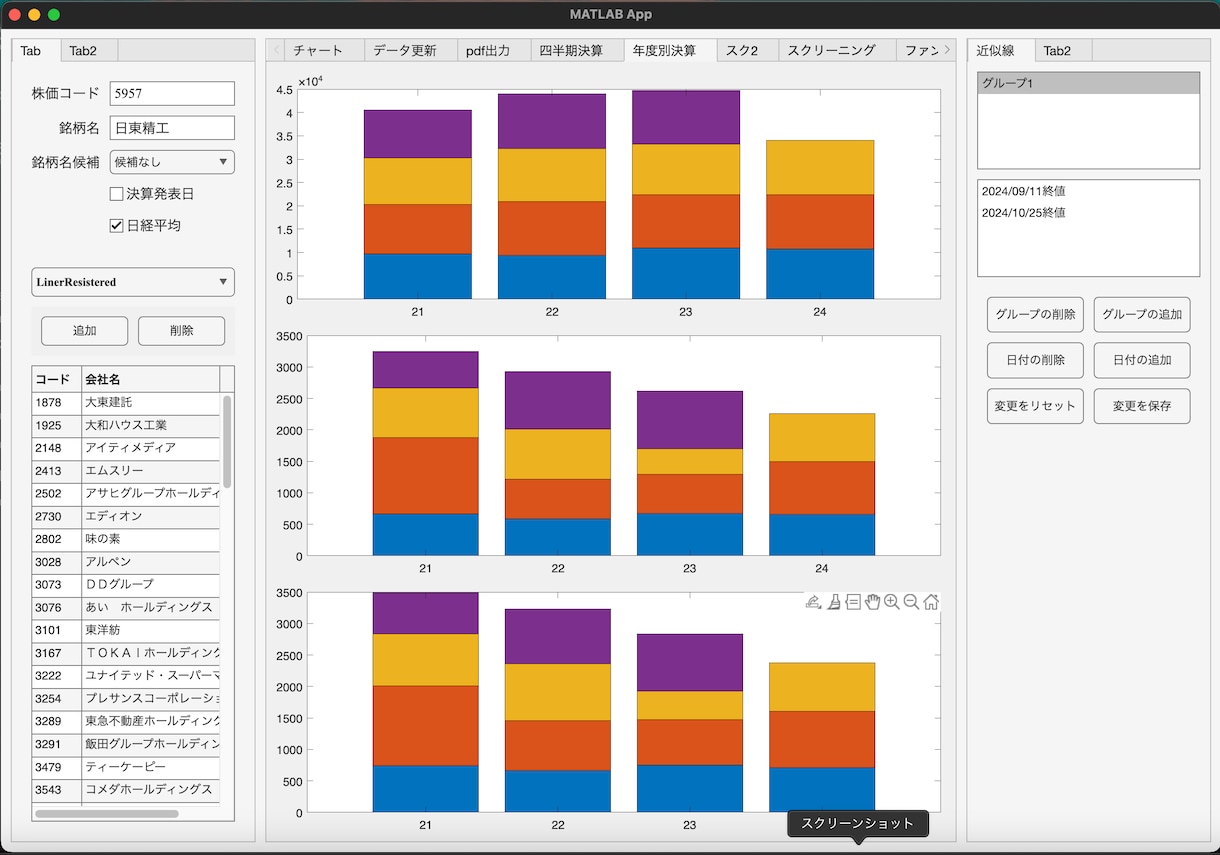Click the 削除 button under LinerResistered

[181, 331]
